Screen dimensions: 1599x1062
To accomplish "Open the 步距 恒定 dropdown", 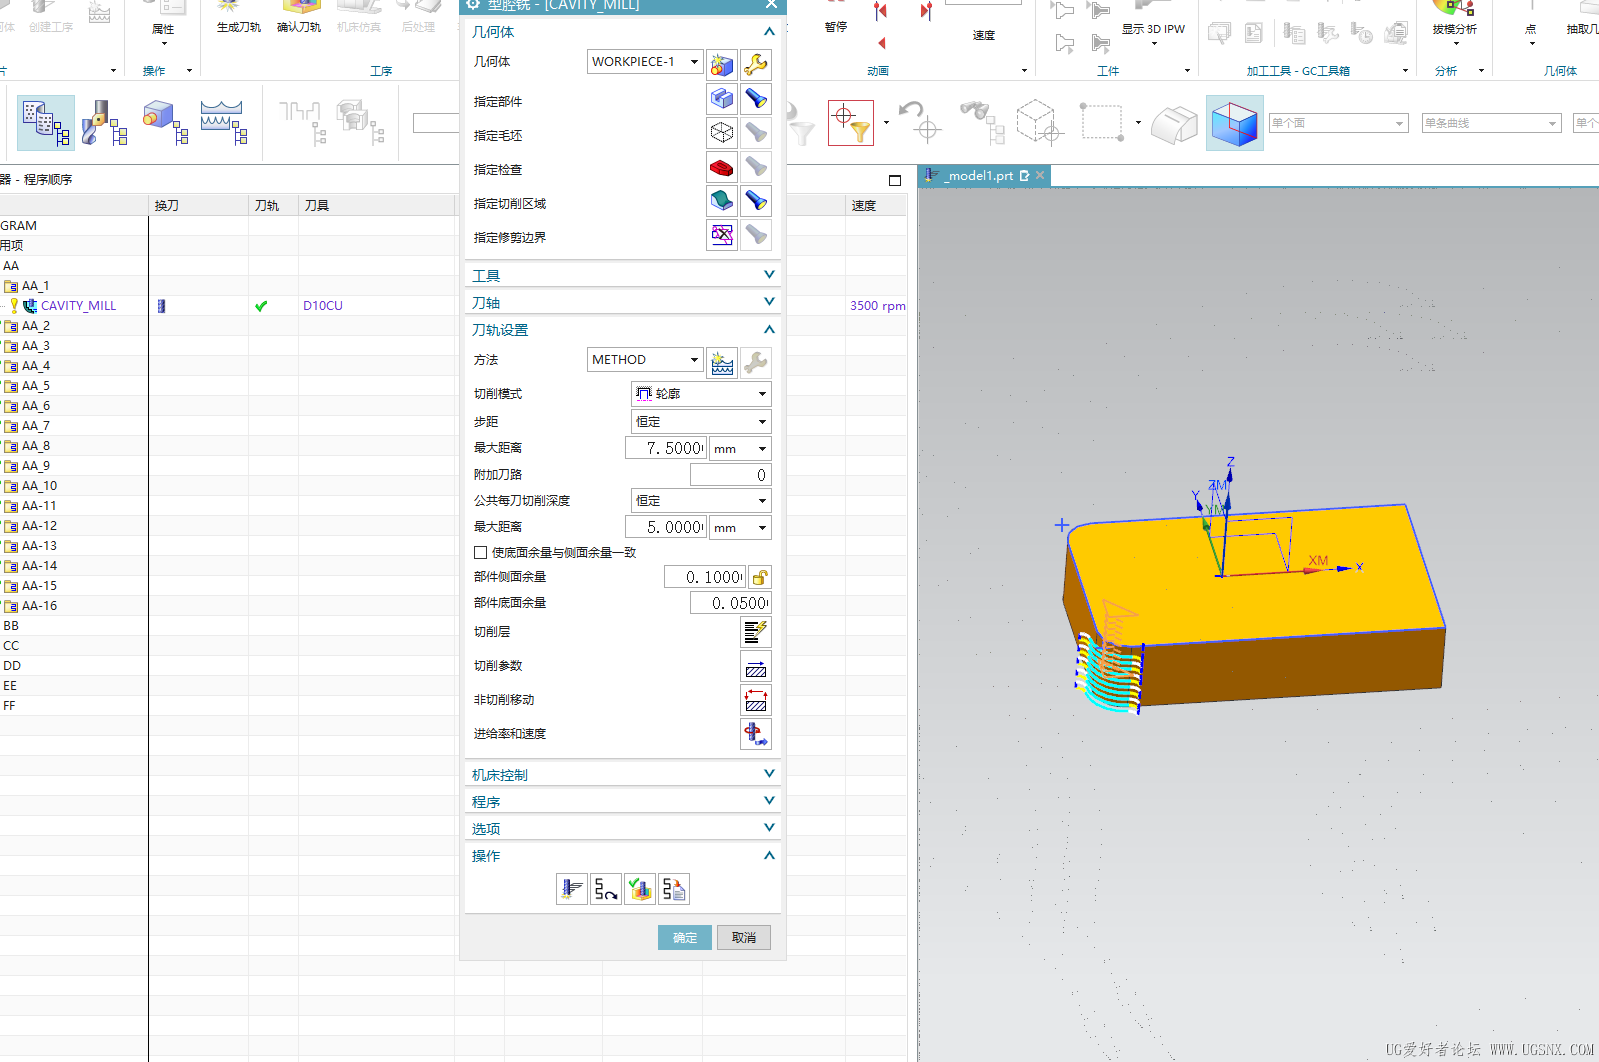I will (701, 422).
